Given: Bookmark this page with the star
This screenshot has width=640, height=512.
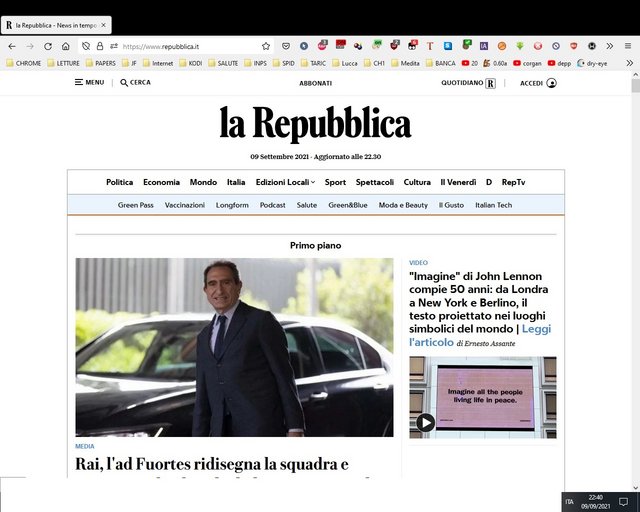Looking at the screenshot, I should tap(266, 47).
